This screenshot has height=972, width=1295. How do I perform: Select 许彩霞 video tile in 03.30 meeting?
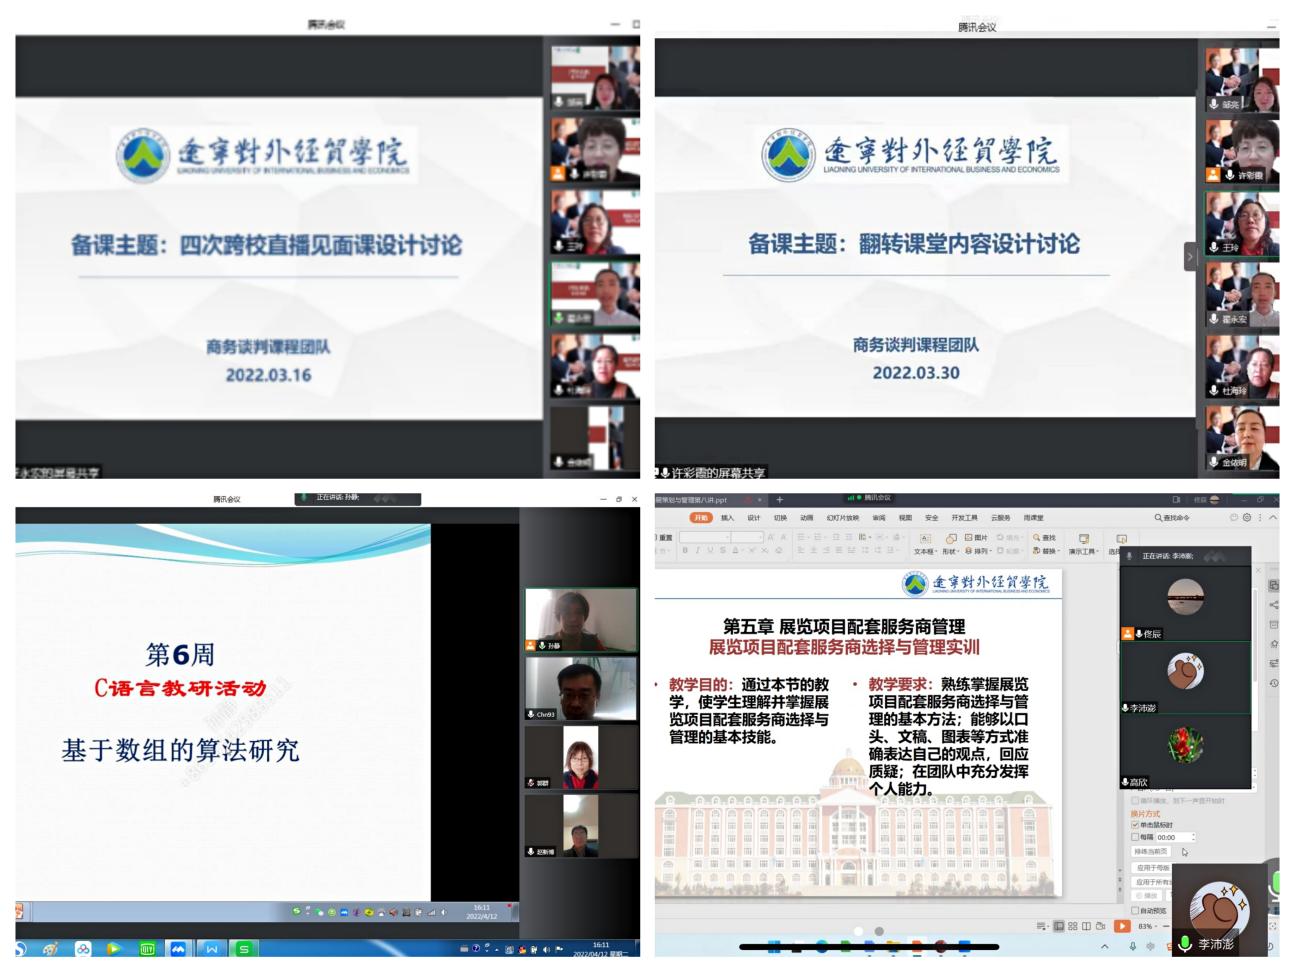point(1242,151)
